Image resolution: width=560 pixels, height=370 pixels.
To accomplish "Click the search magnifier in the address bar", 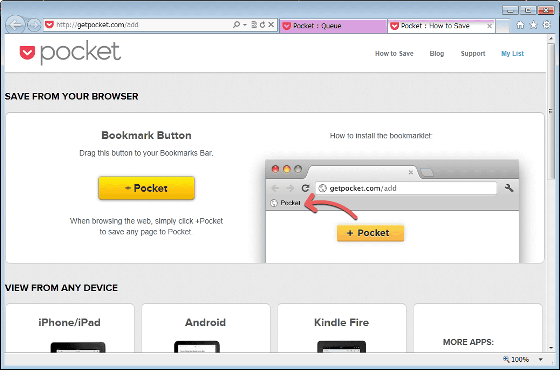I will [x=236, y=25].
